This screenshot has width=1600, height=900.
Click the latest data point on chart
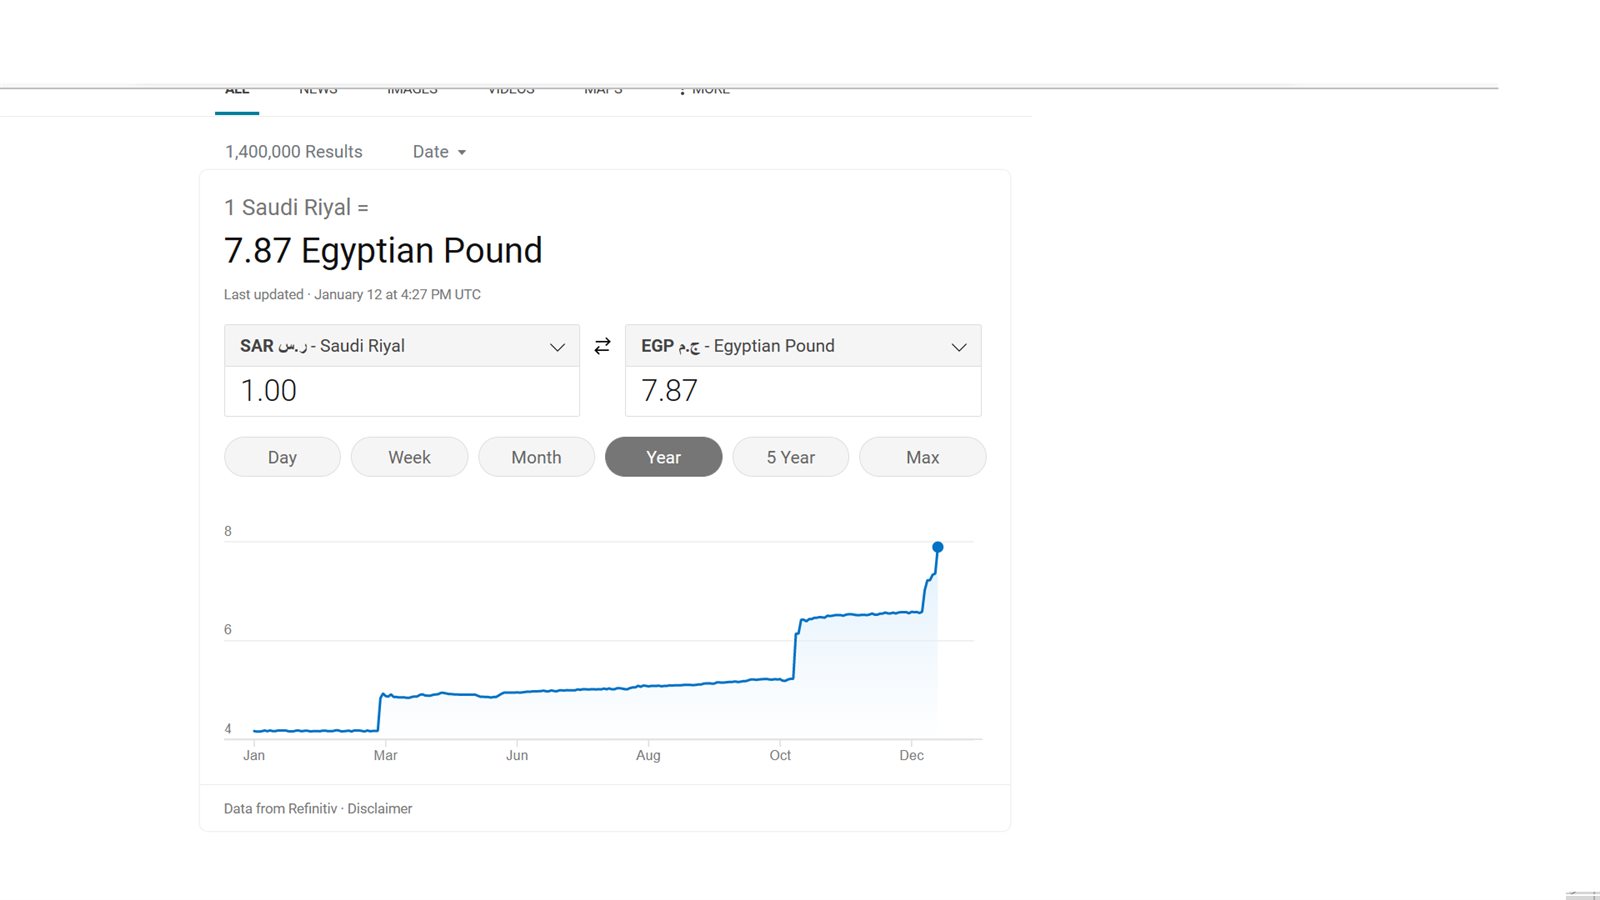click(x=937, y=547)
